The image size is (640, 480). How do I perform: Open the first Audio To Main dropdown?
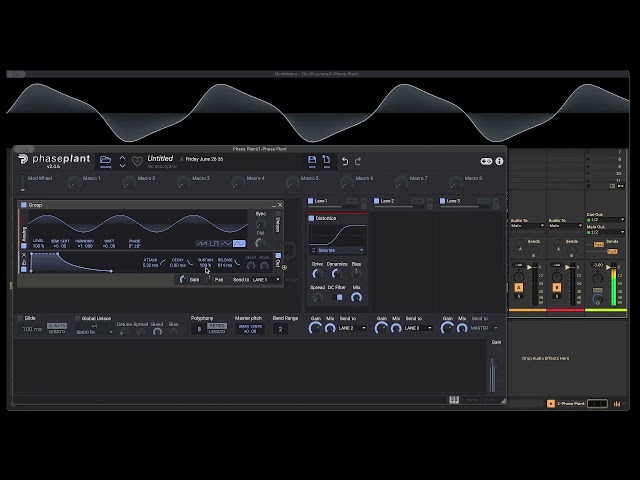[527, 226]
